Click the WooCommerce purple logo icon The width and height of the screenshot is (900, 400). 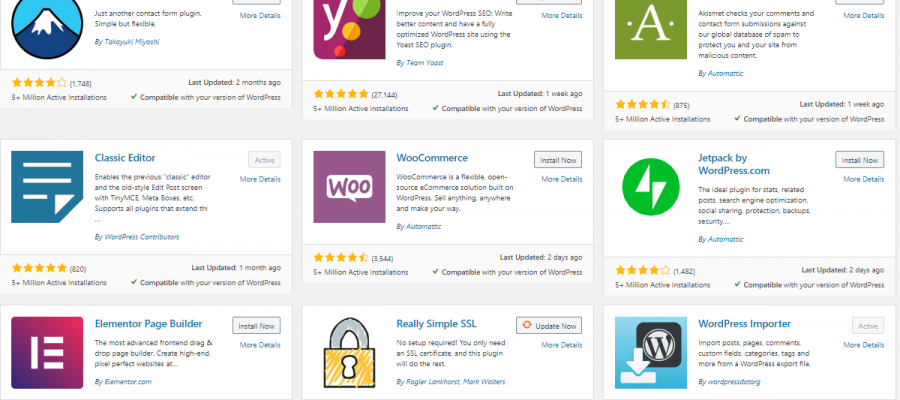(x=349, y=190)
